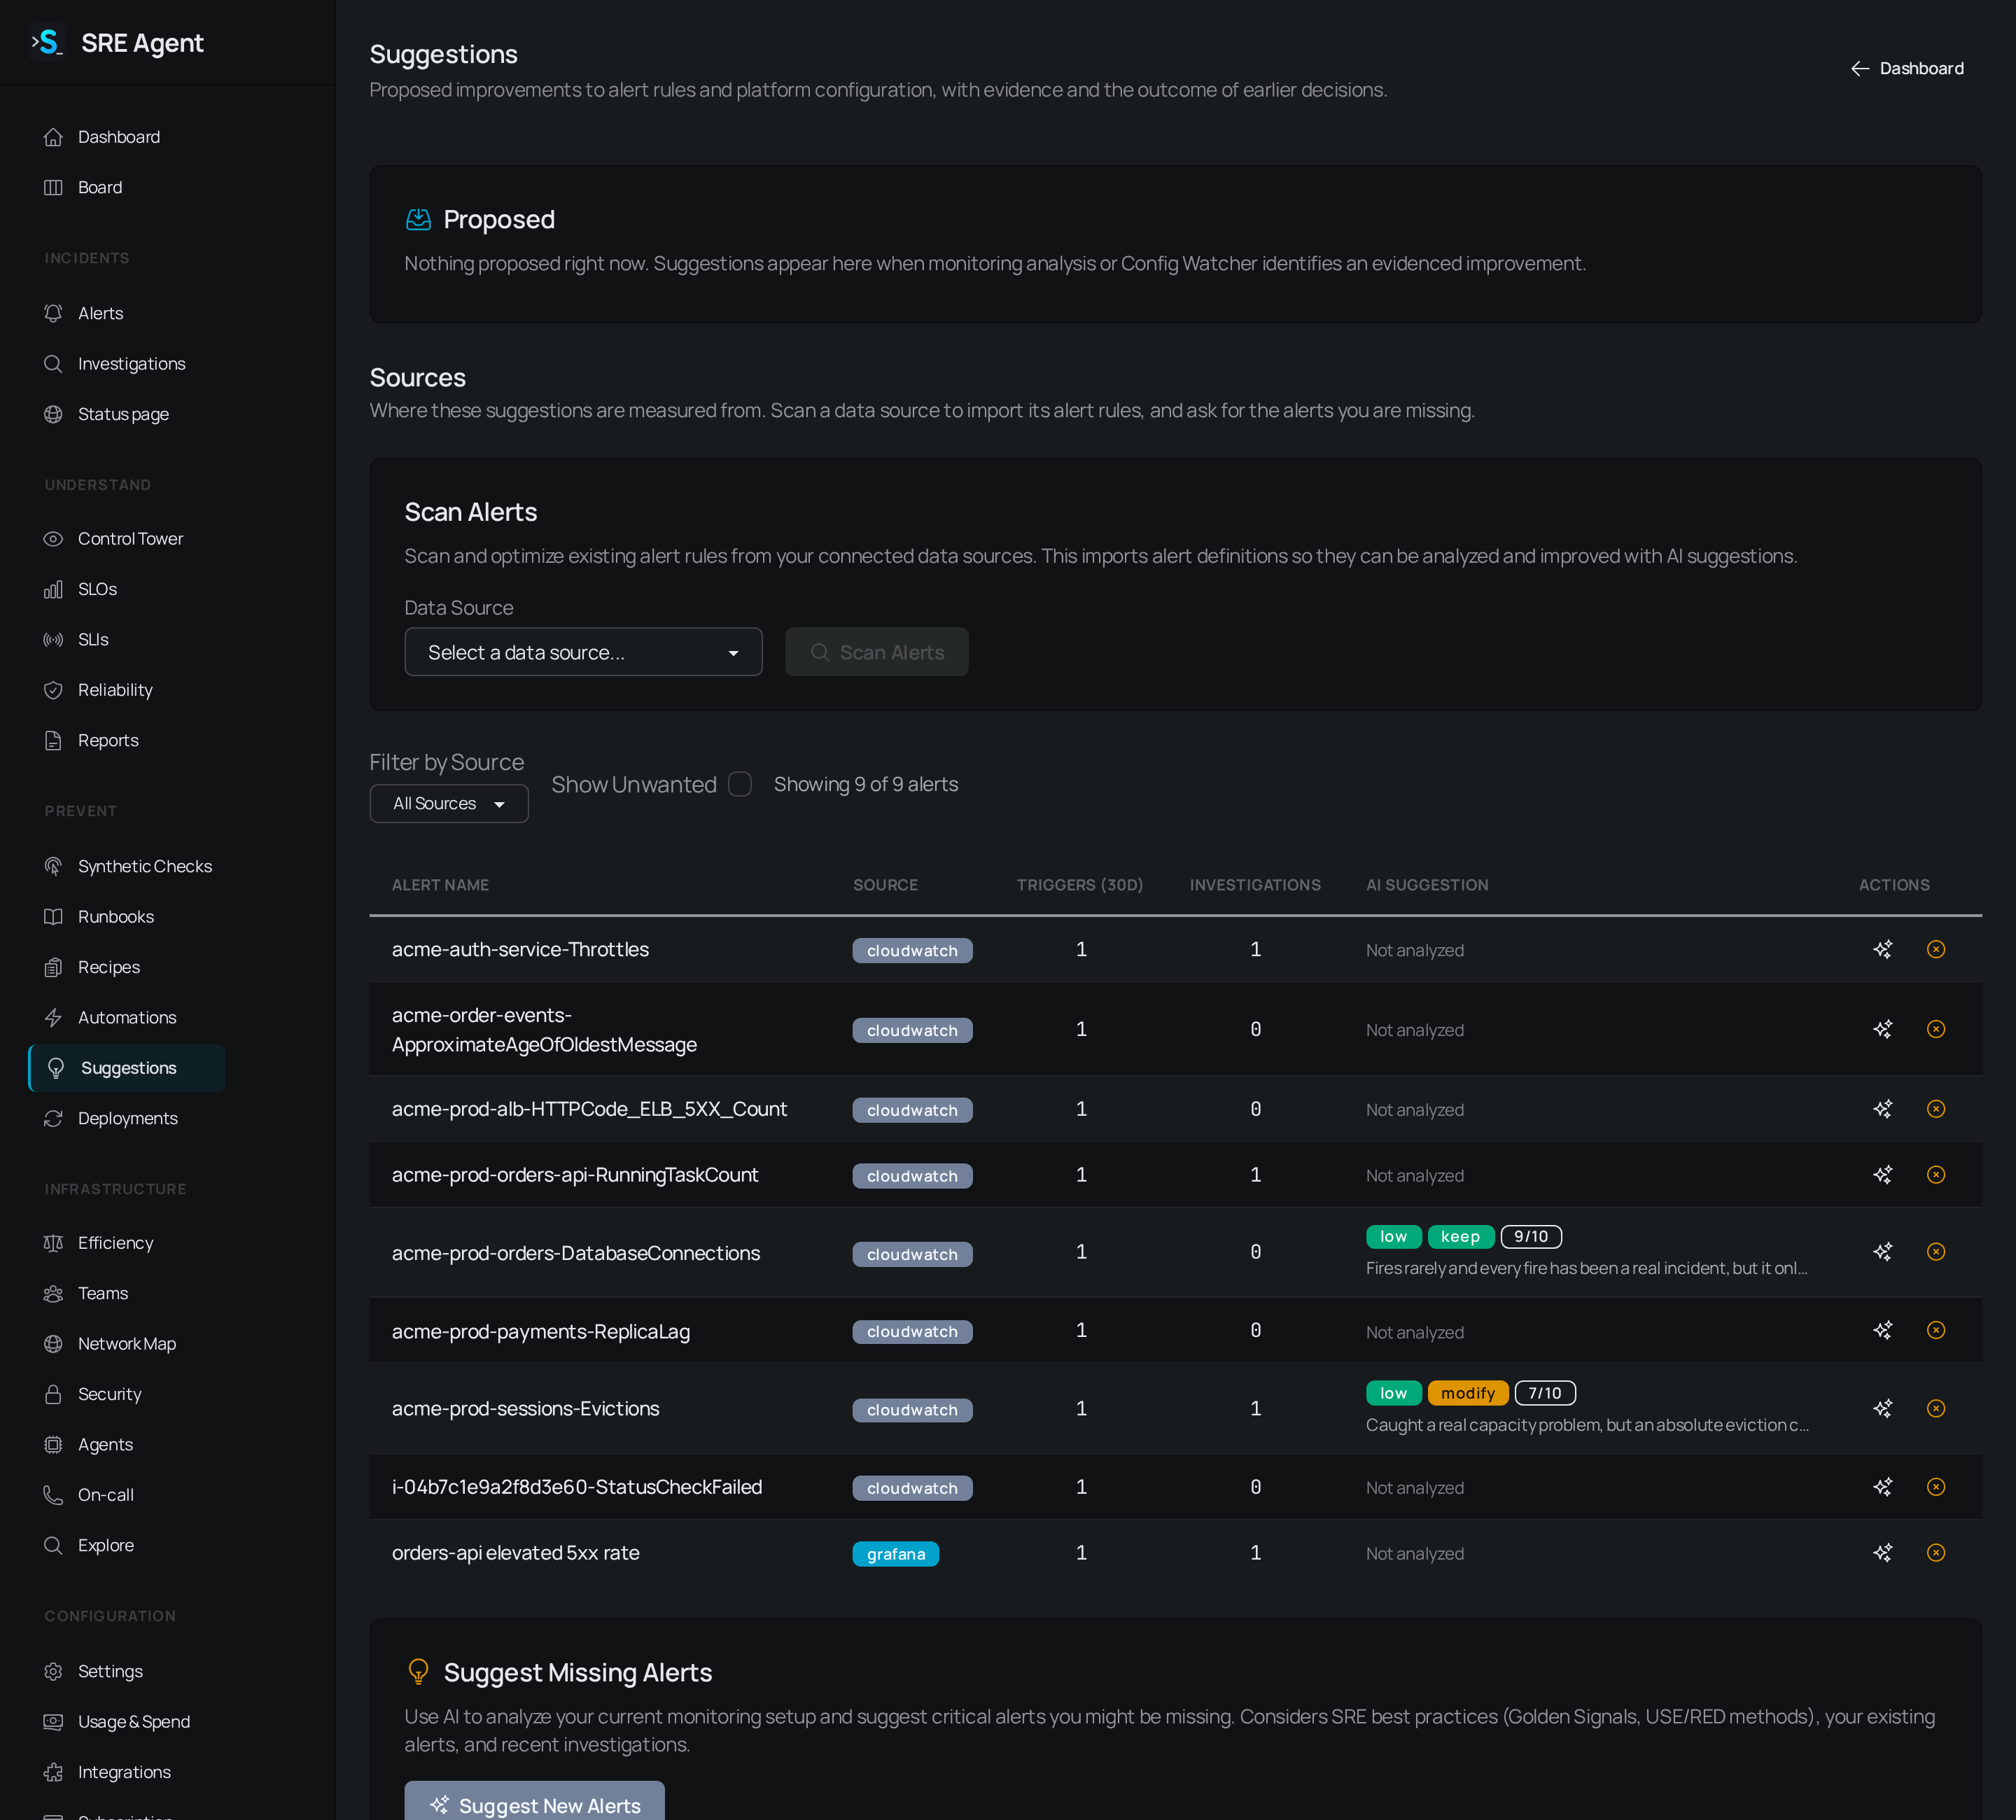Screen dimensions: 2016x1820
Task: Go to Dashboard in sidebar
Action: point(119,137)
